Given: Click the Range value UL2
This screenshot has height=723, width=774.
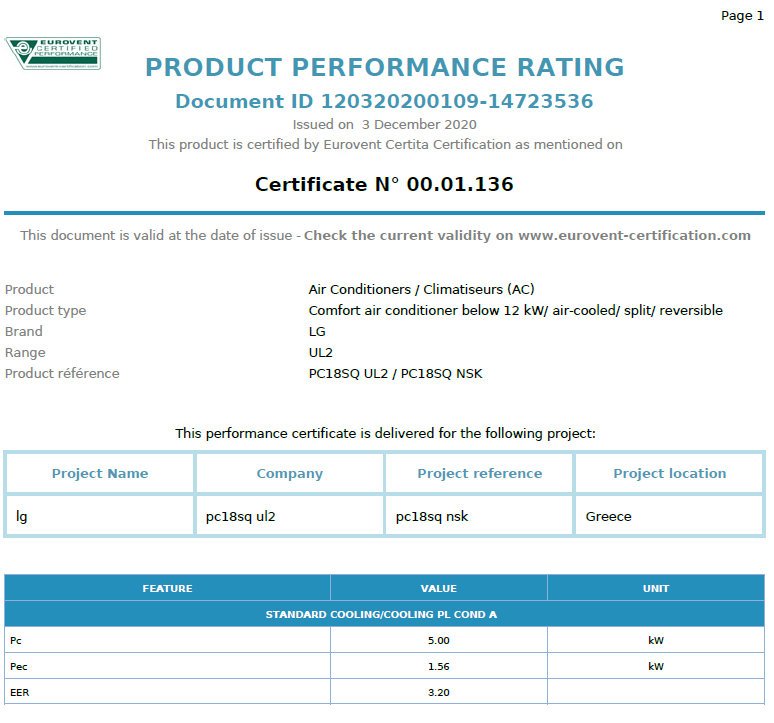Looking at the screenshot, I should click(x=320, y=352).
